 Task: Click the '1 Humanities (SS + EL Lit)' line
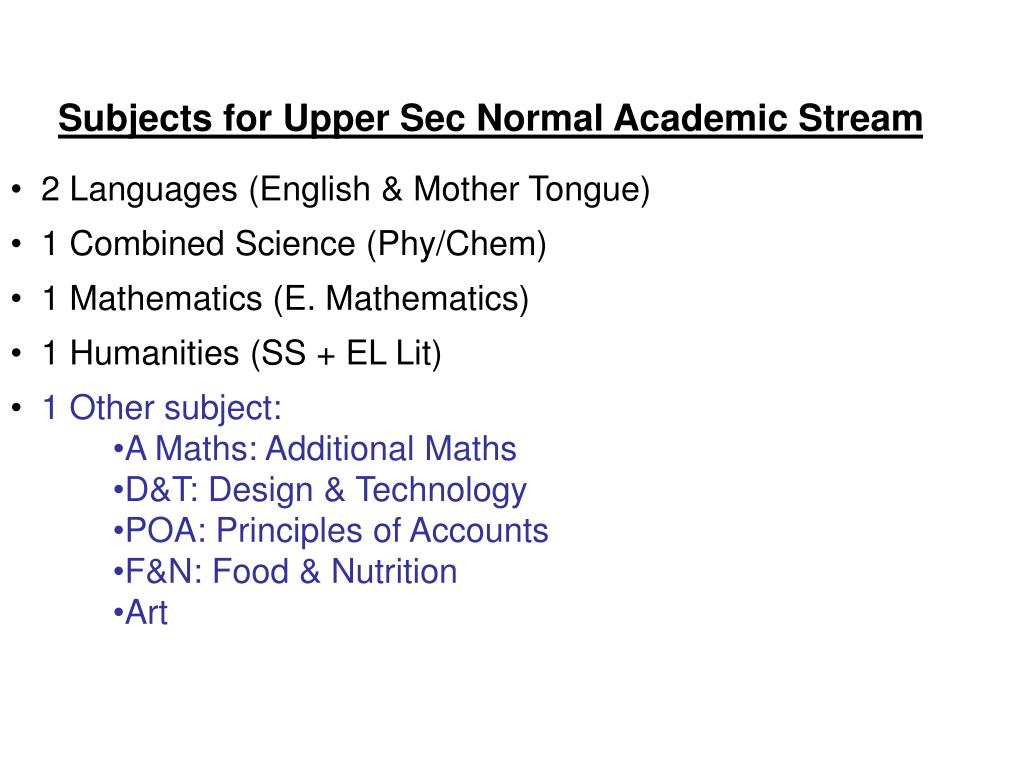point(242,353)
